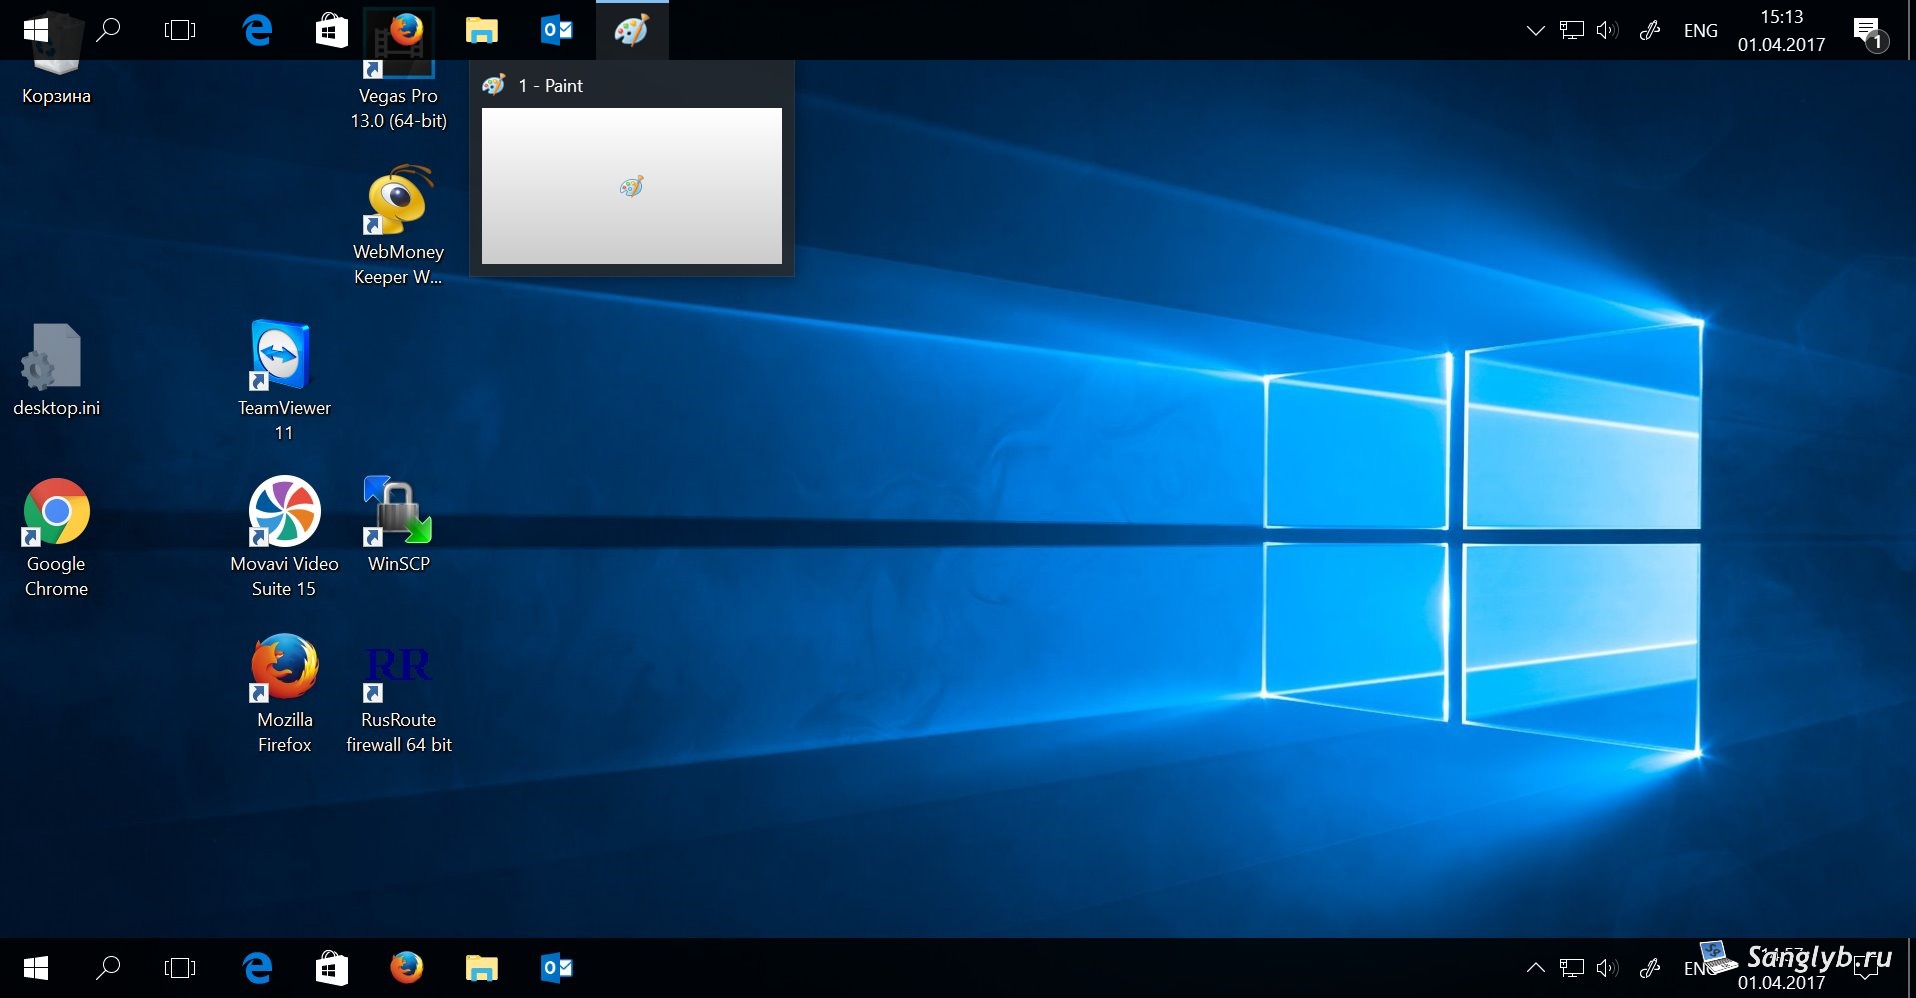Expand hidden tray icons in bottom taskbar
The width and height of the screenshot is (1916, 998).
(x=1535, y=967)
